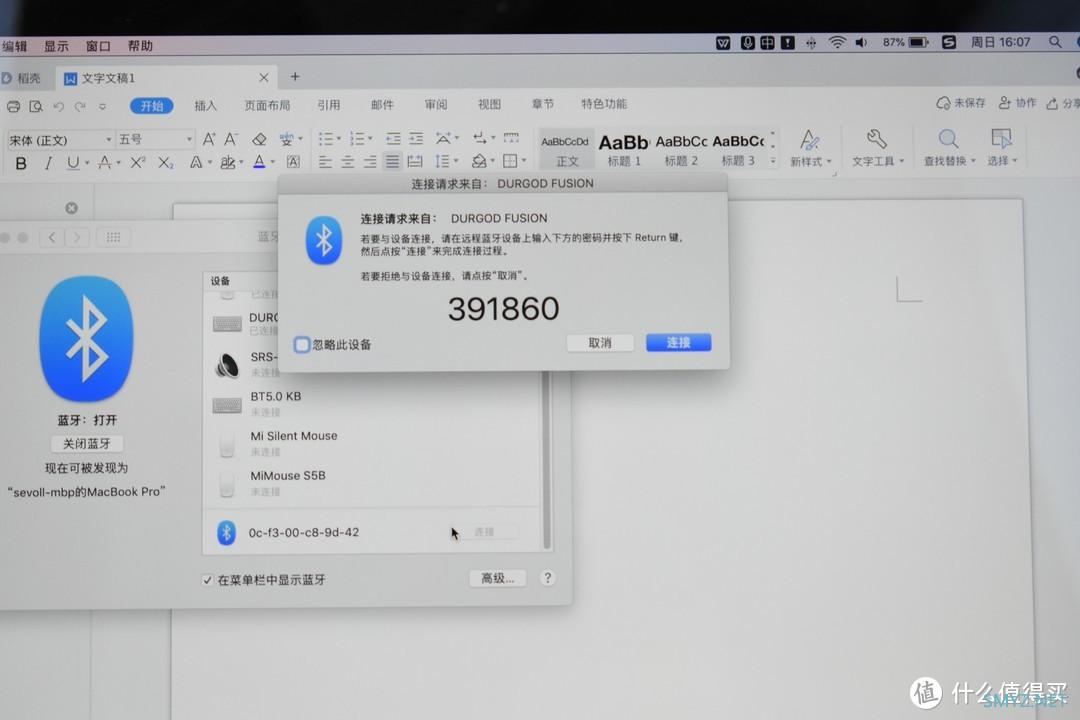
Task: Enable the 忽略此设备 checkbox
Action: pyautogui.click(x=302, y=345)
